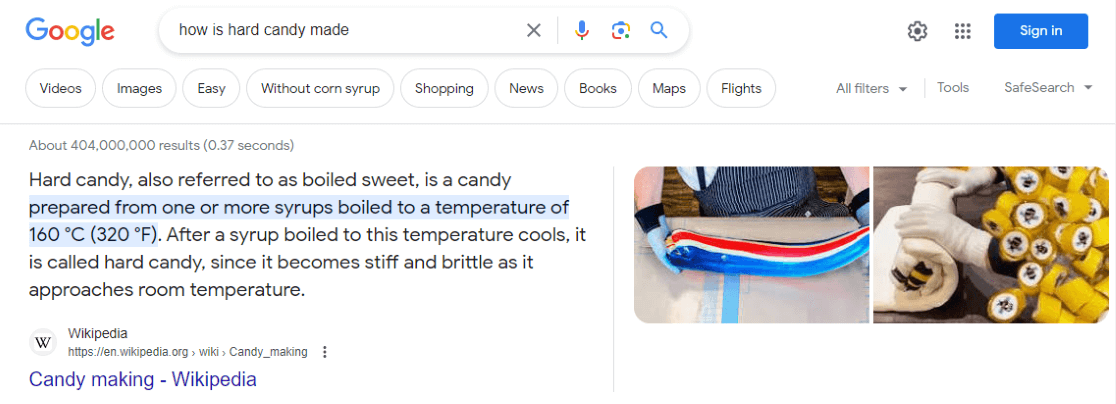Select the Without corn syrup filter chip
Image resolution: width=1116 pixels, height=404 pixels.
point(320,88)
